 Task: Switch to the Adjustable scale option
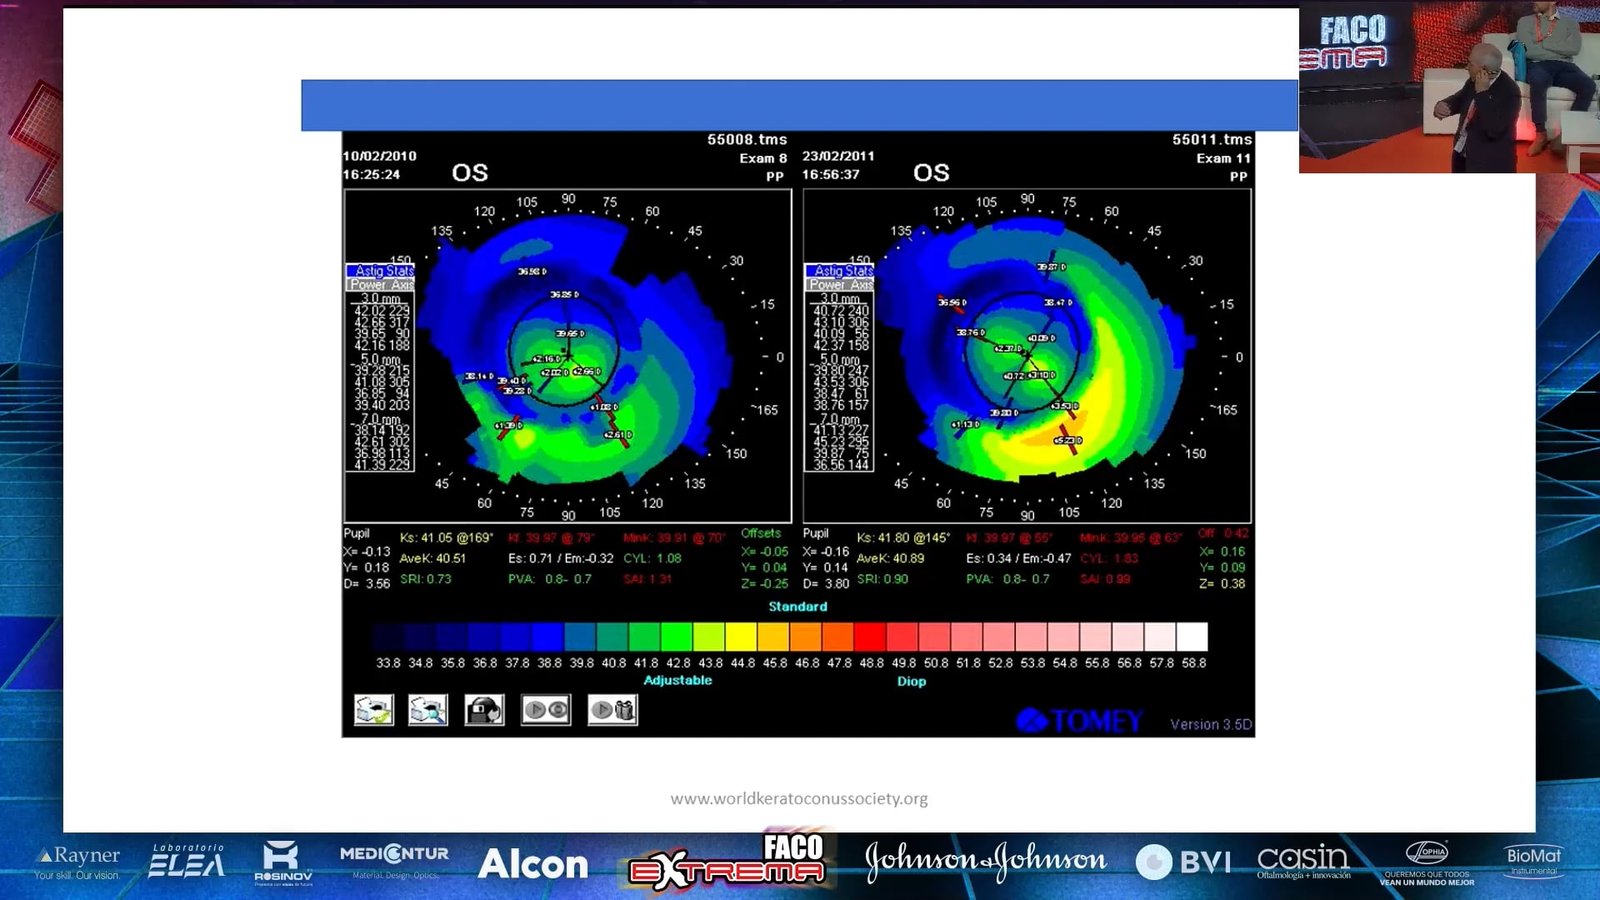(677, 680)
